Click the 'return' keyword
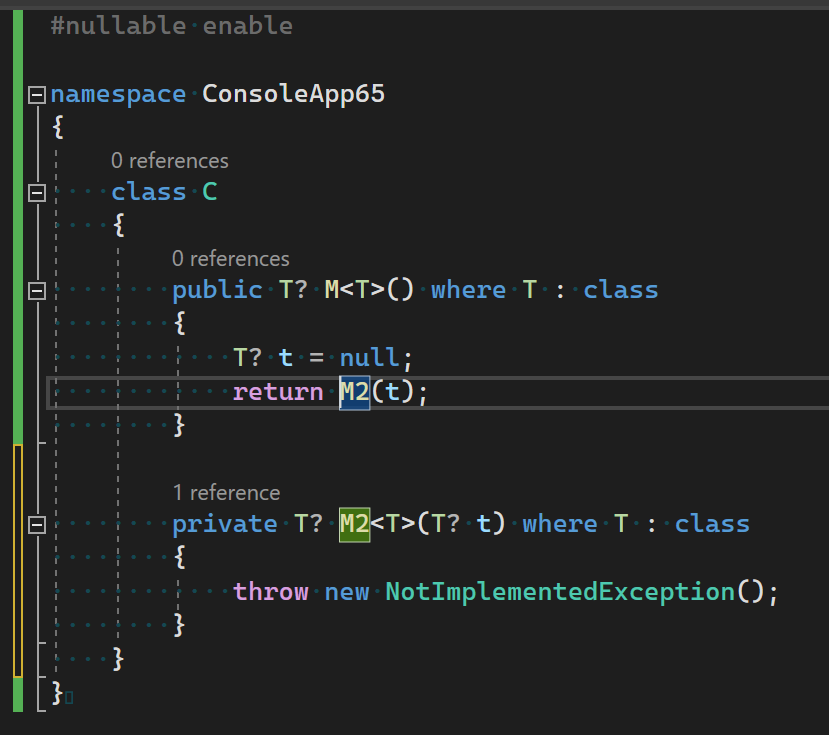 tap(278, 392)
